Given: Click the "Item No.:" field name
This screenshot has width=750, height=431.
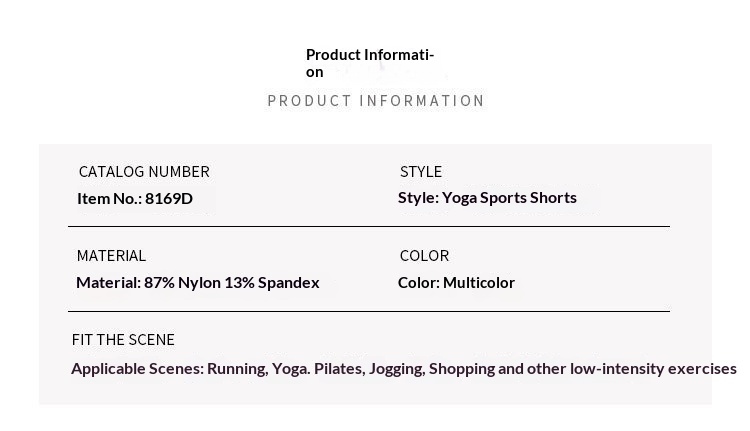Looking at the screenshot, I should [109, 198].
